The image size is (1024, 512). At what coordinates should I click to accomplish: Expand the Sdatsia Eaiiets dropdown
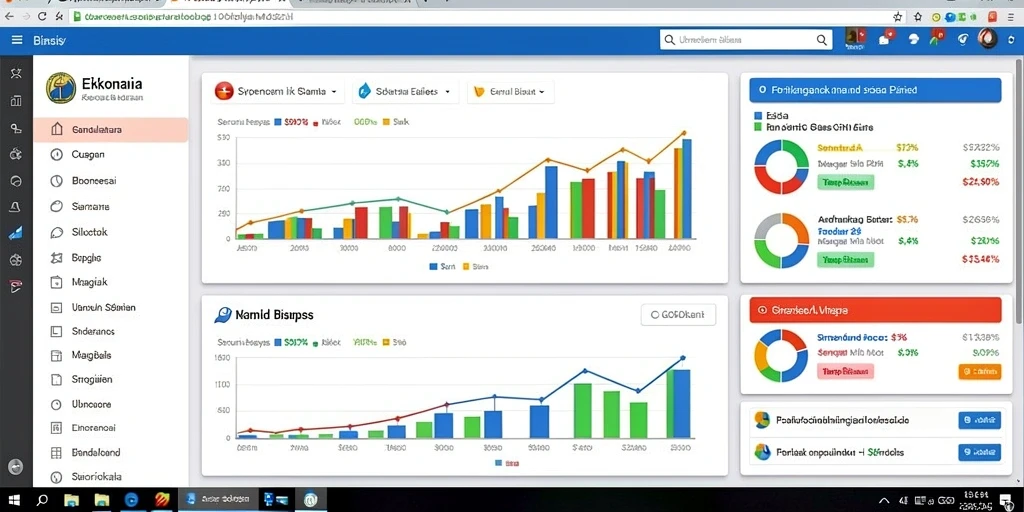pyautogui.click(x=405, y=92)
